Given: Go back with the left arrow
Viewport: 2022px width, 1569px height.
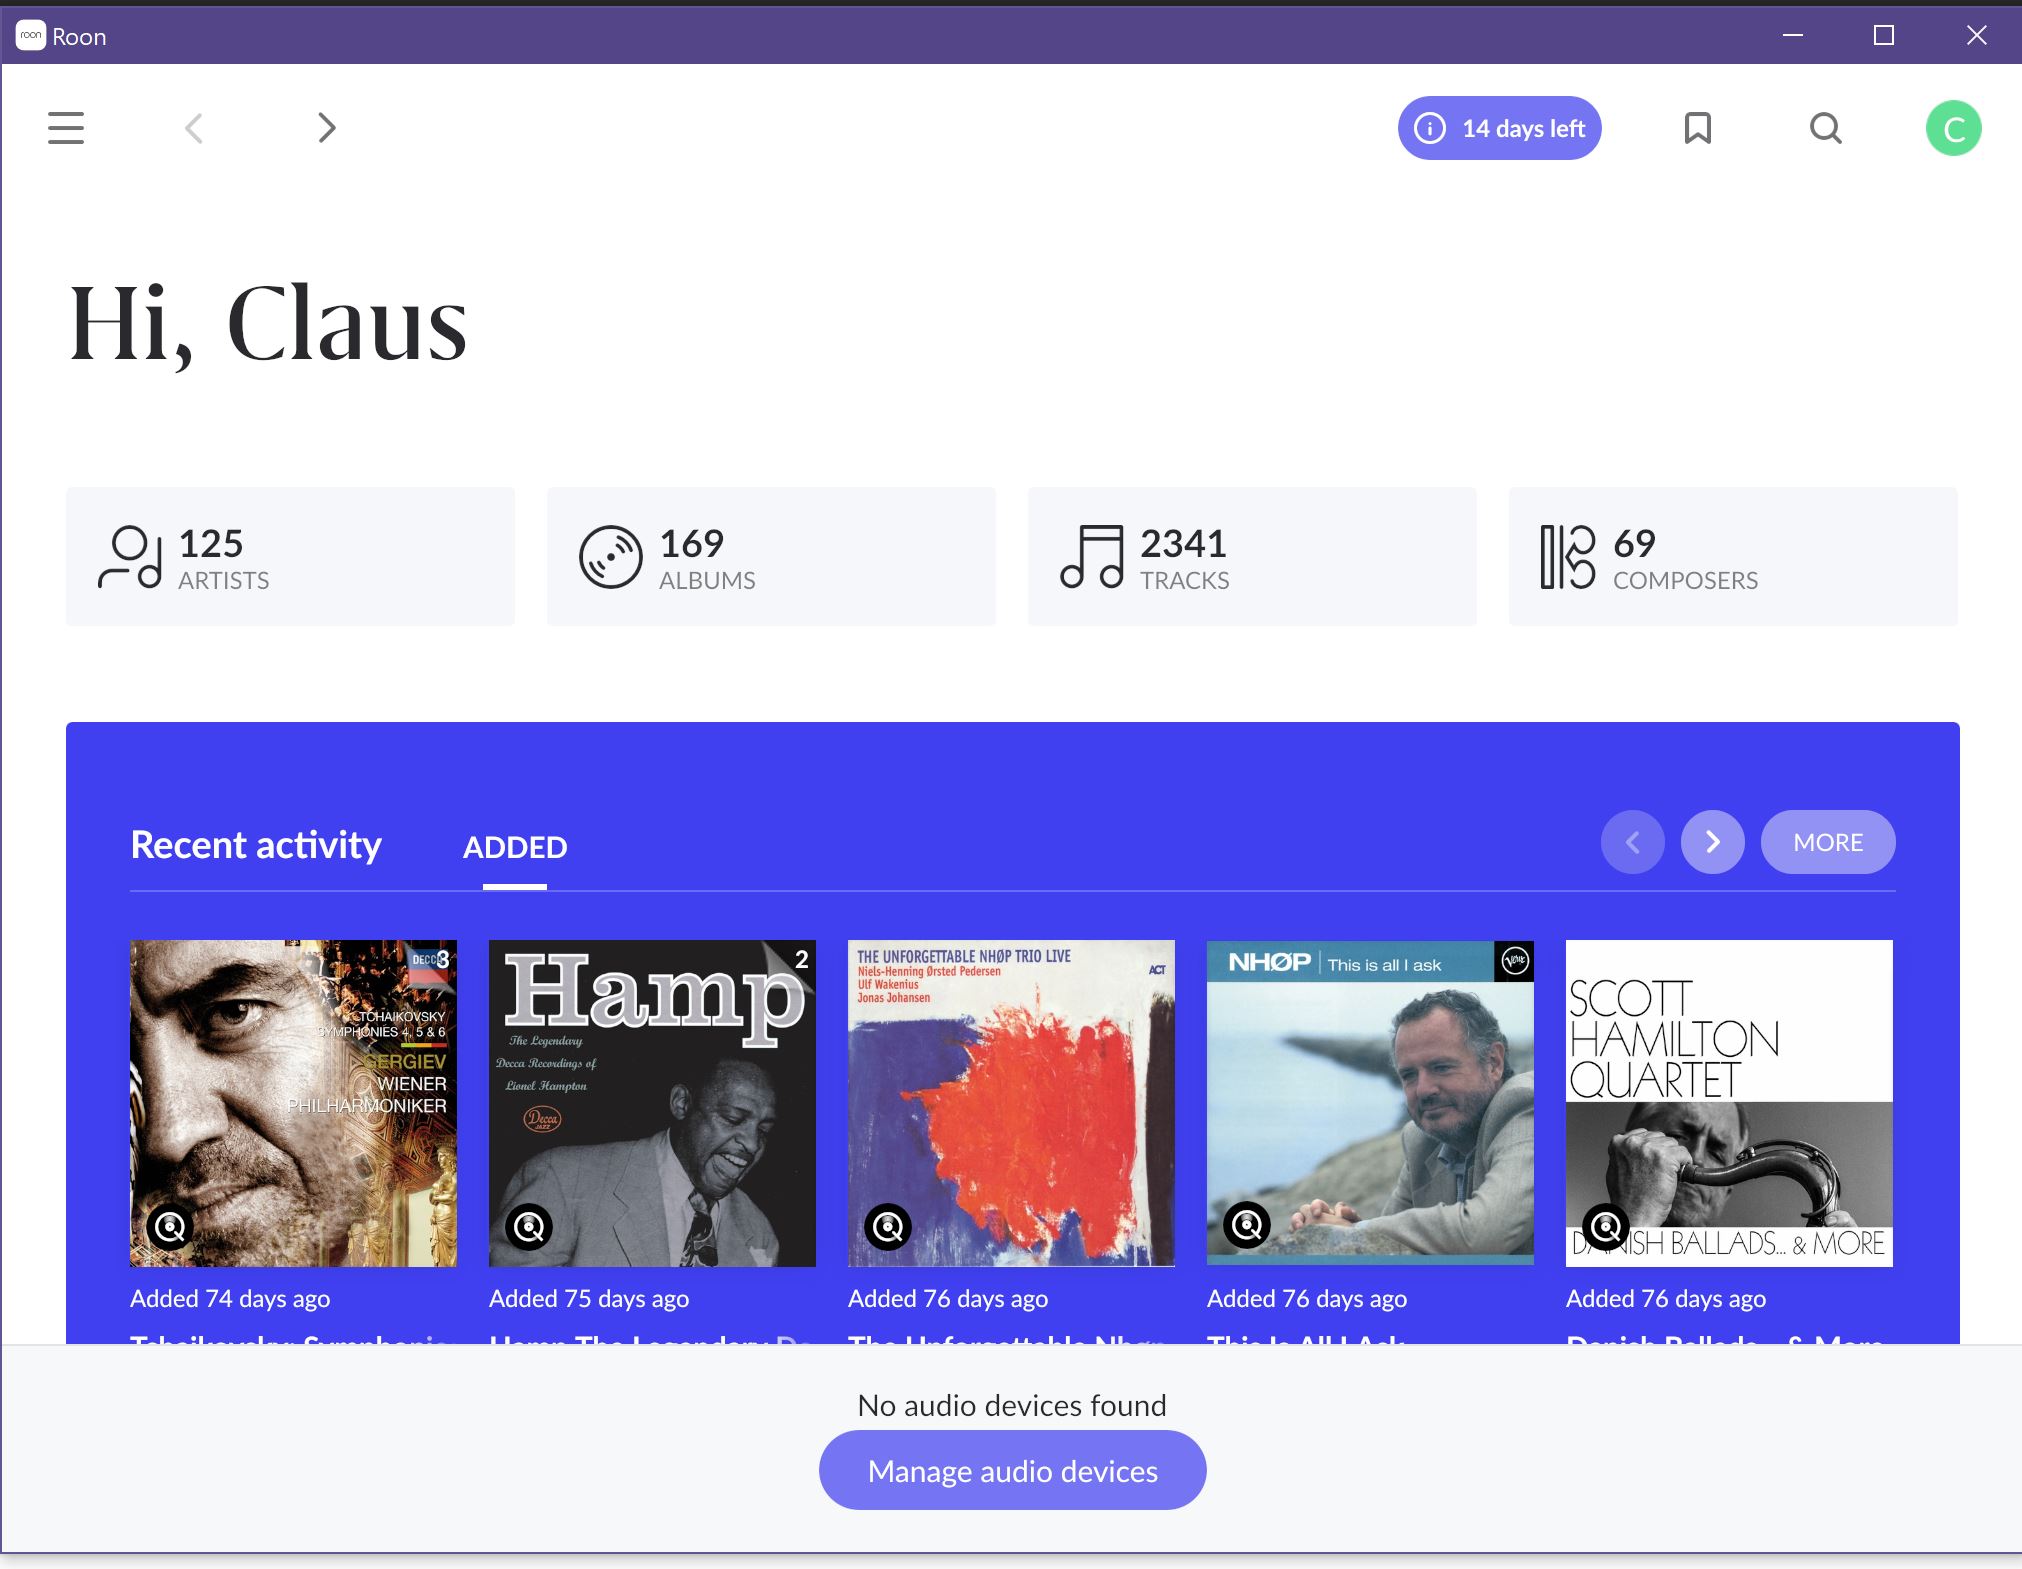Looking at the screenshot, I should click(x=195, y=128).
